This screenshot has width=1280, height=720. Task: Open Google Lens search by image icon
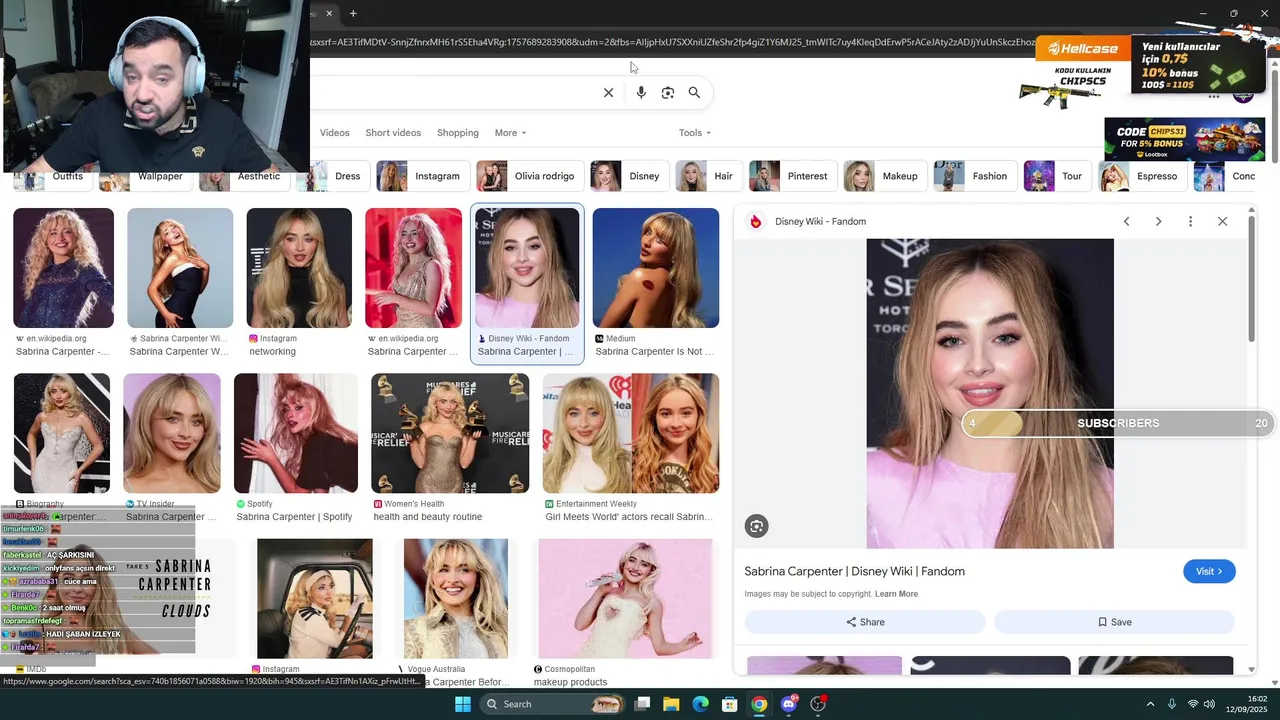coord(668,93)
